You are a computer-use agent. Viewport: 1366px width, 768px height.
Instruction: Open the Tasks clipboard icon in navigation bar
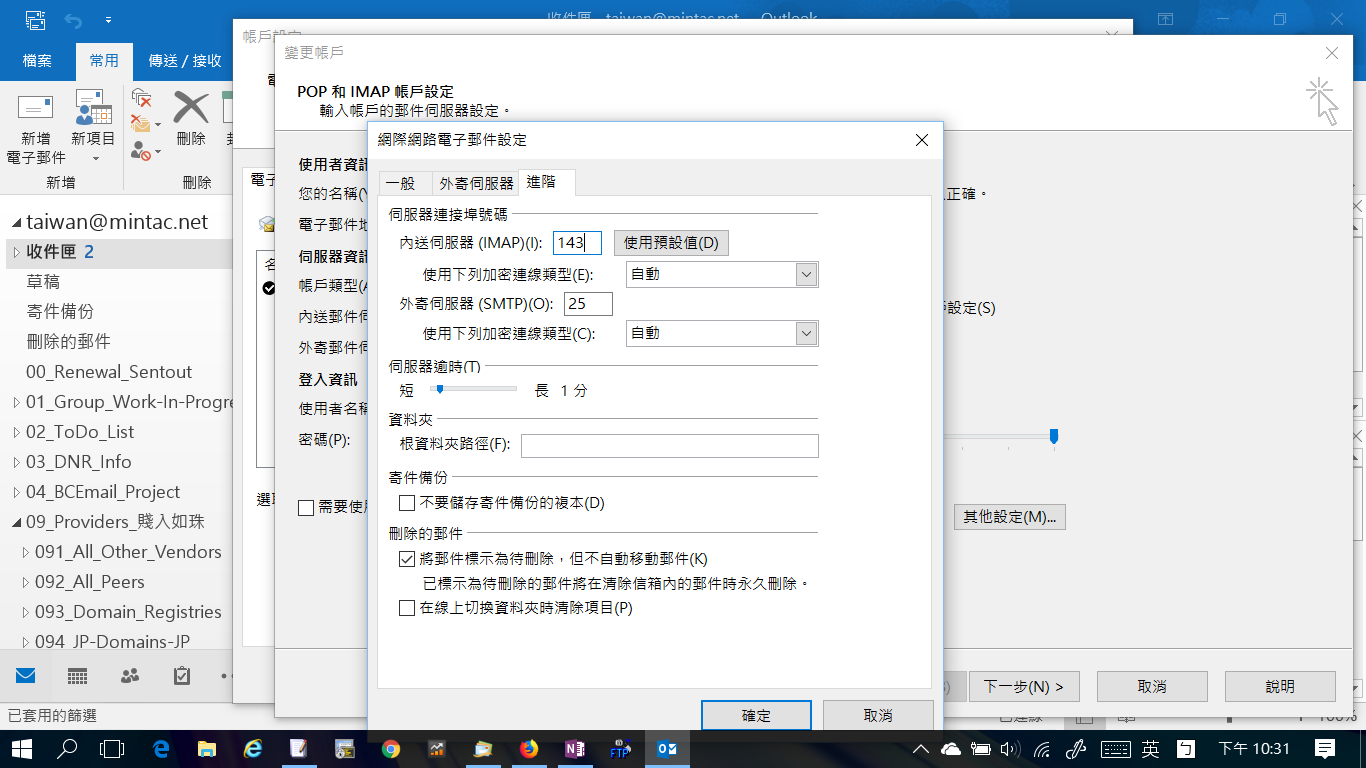[182, 676]
